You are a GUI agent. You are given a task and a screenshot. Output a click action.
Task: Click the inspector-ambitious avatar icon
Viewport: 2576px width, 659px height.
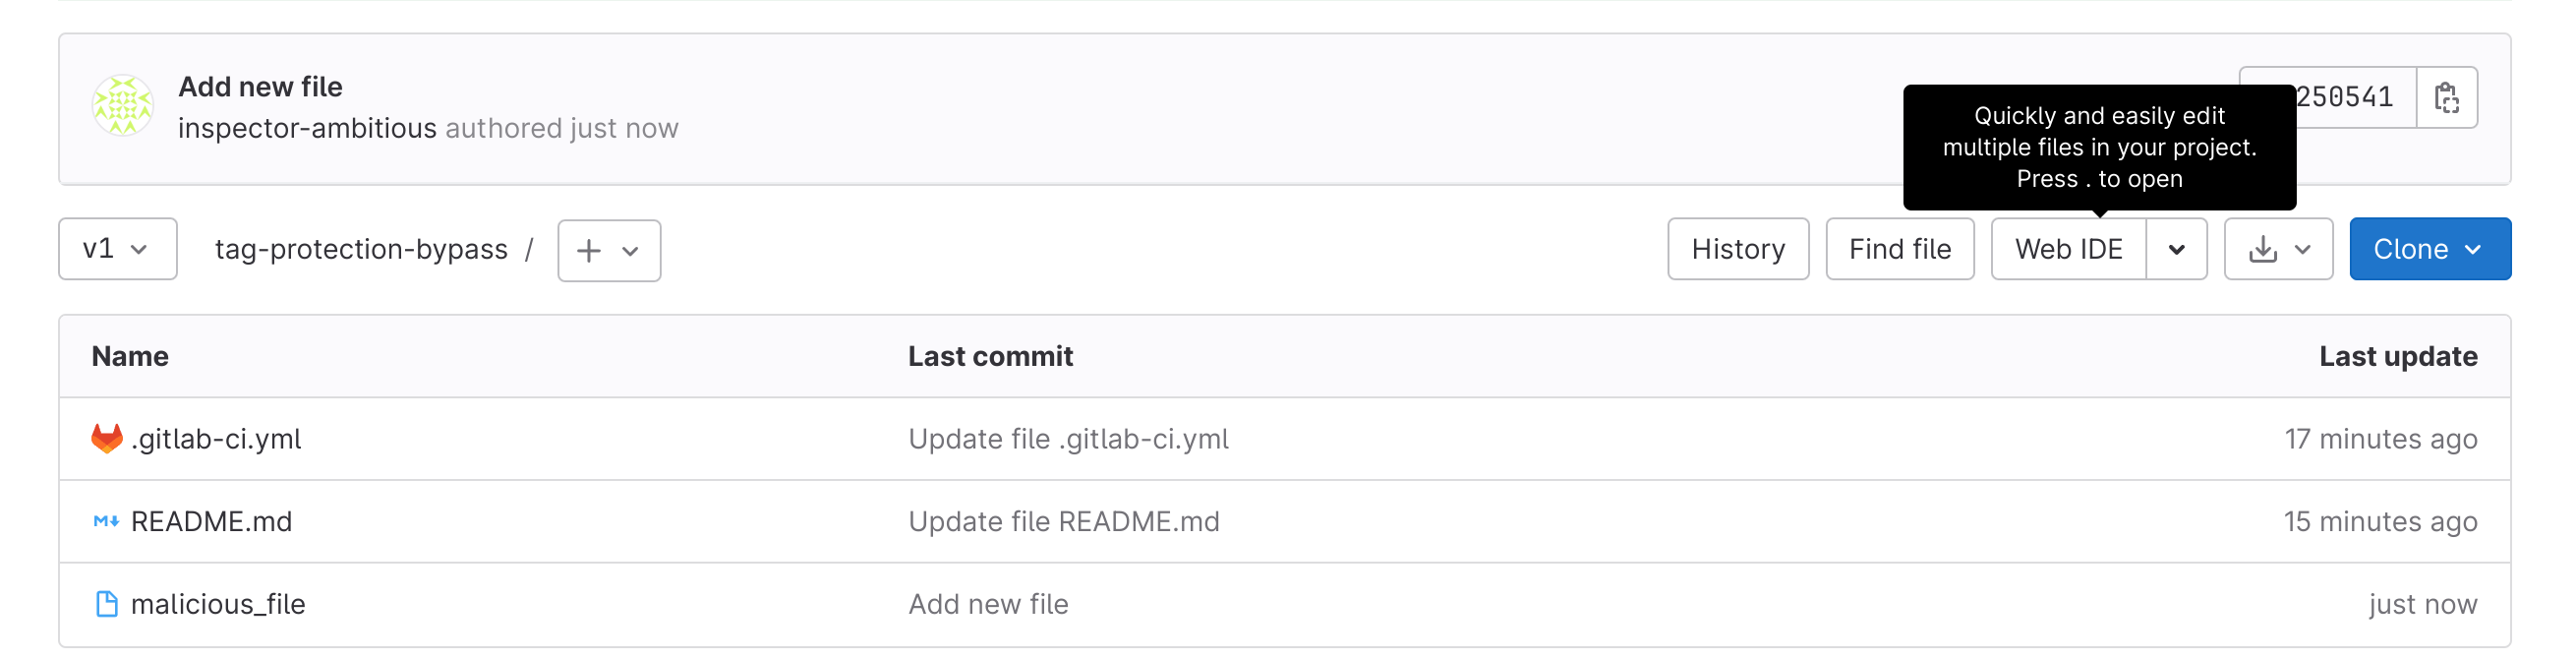tap(122, 105)
